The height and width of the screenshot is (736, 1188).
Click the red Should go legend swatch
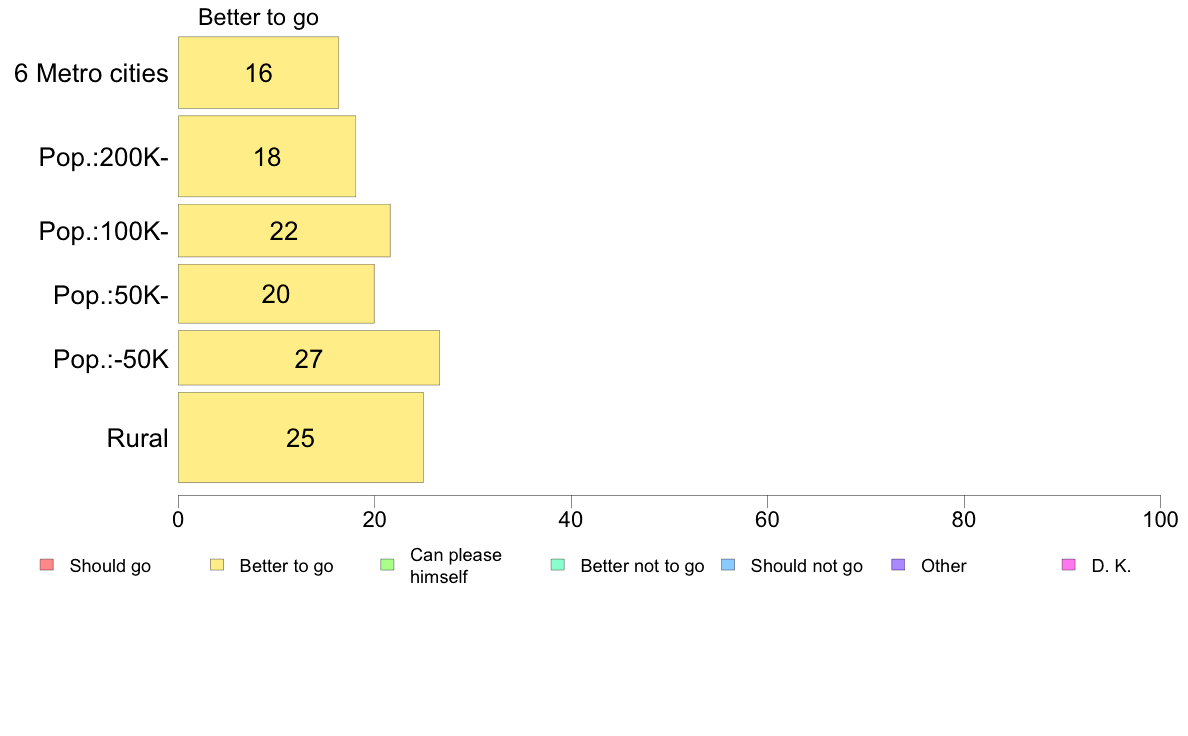[47, 565]
